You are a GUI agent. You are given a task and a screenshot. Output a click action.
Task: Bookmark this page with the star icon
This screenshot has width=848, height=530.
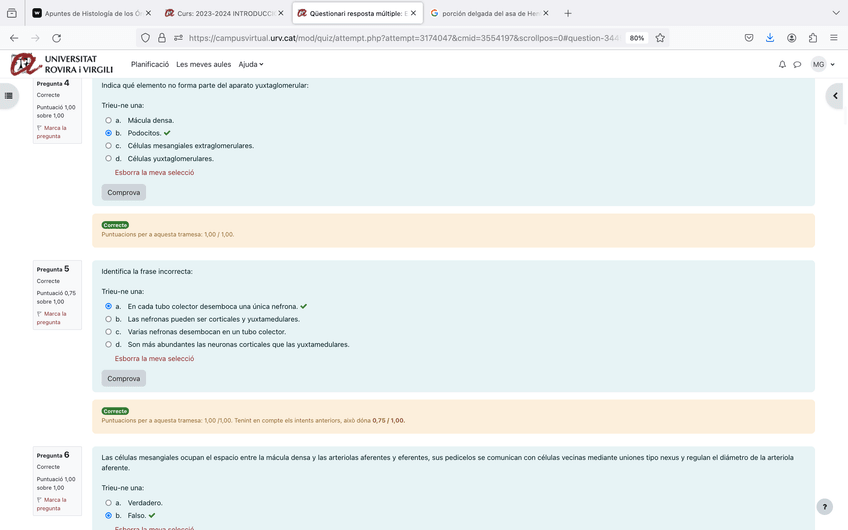tap(660, 38)
